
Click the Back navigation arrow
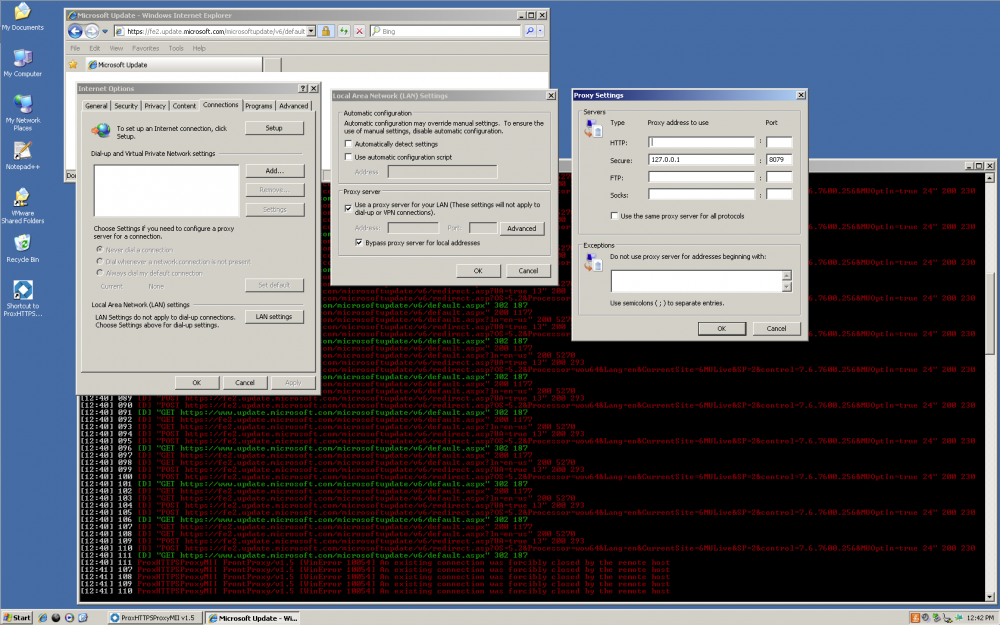tap(75, 31)
